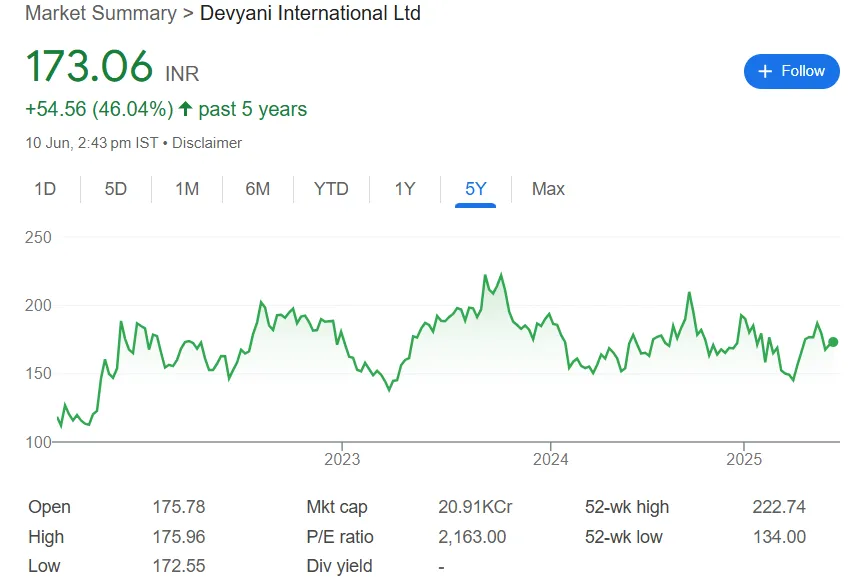Click the 250 y-axis label
This screenshot has width=867, height=585.
(x=38, y=238)
